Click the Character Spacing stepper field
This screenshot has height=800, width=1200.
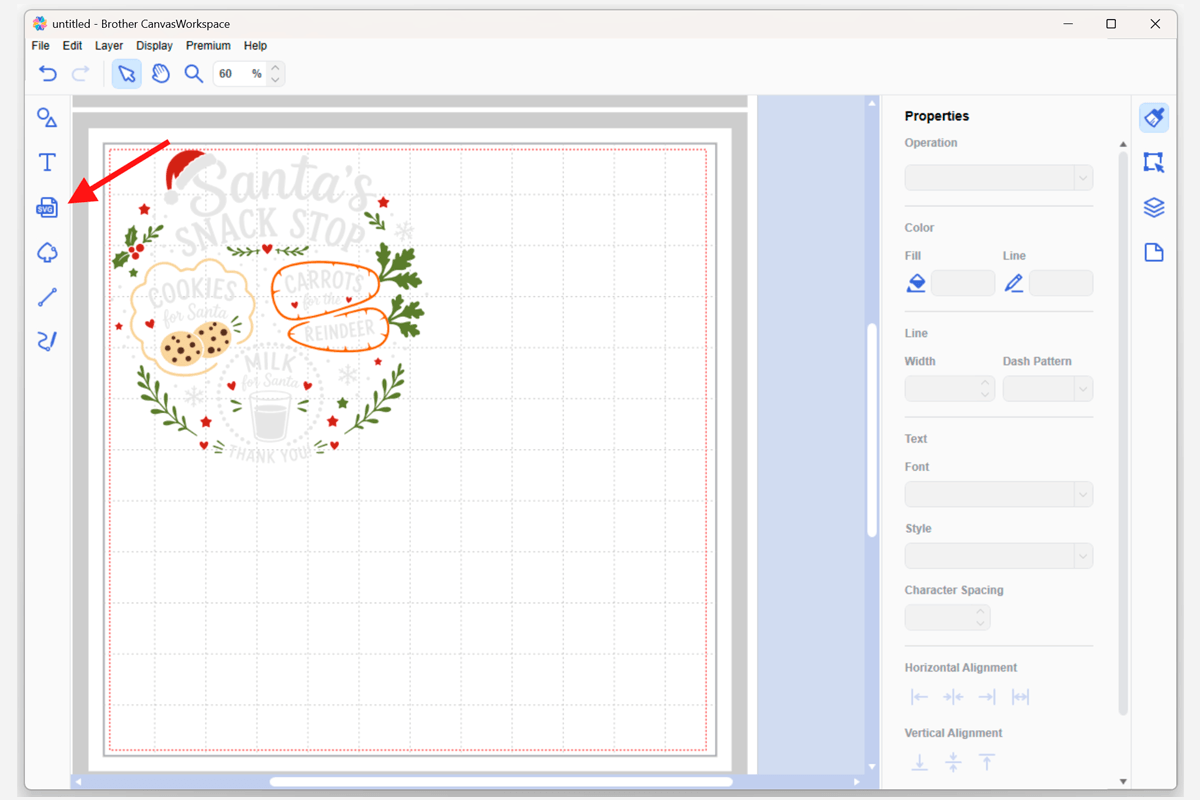click(948, 618)
